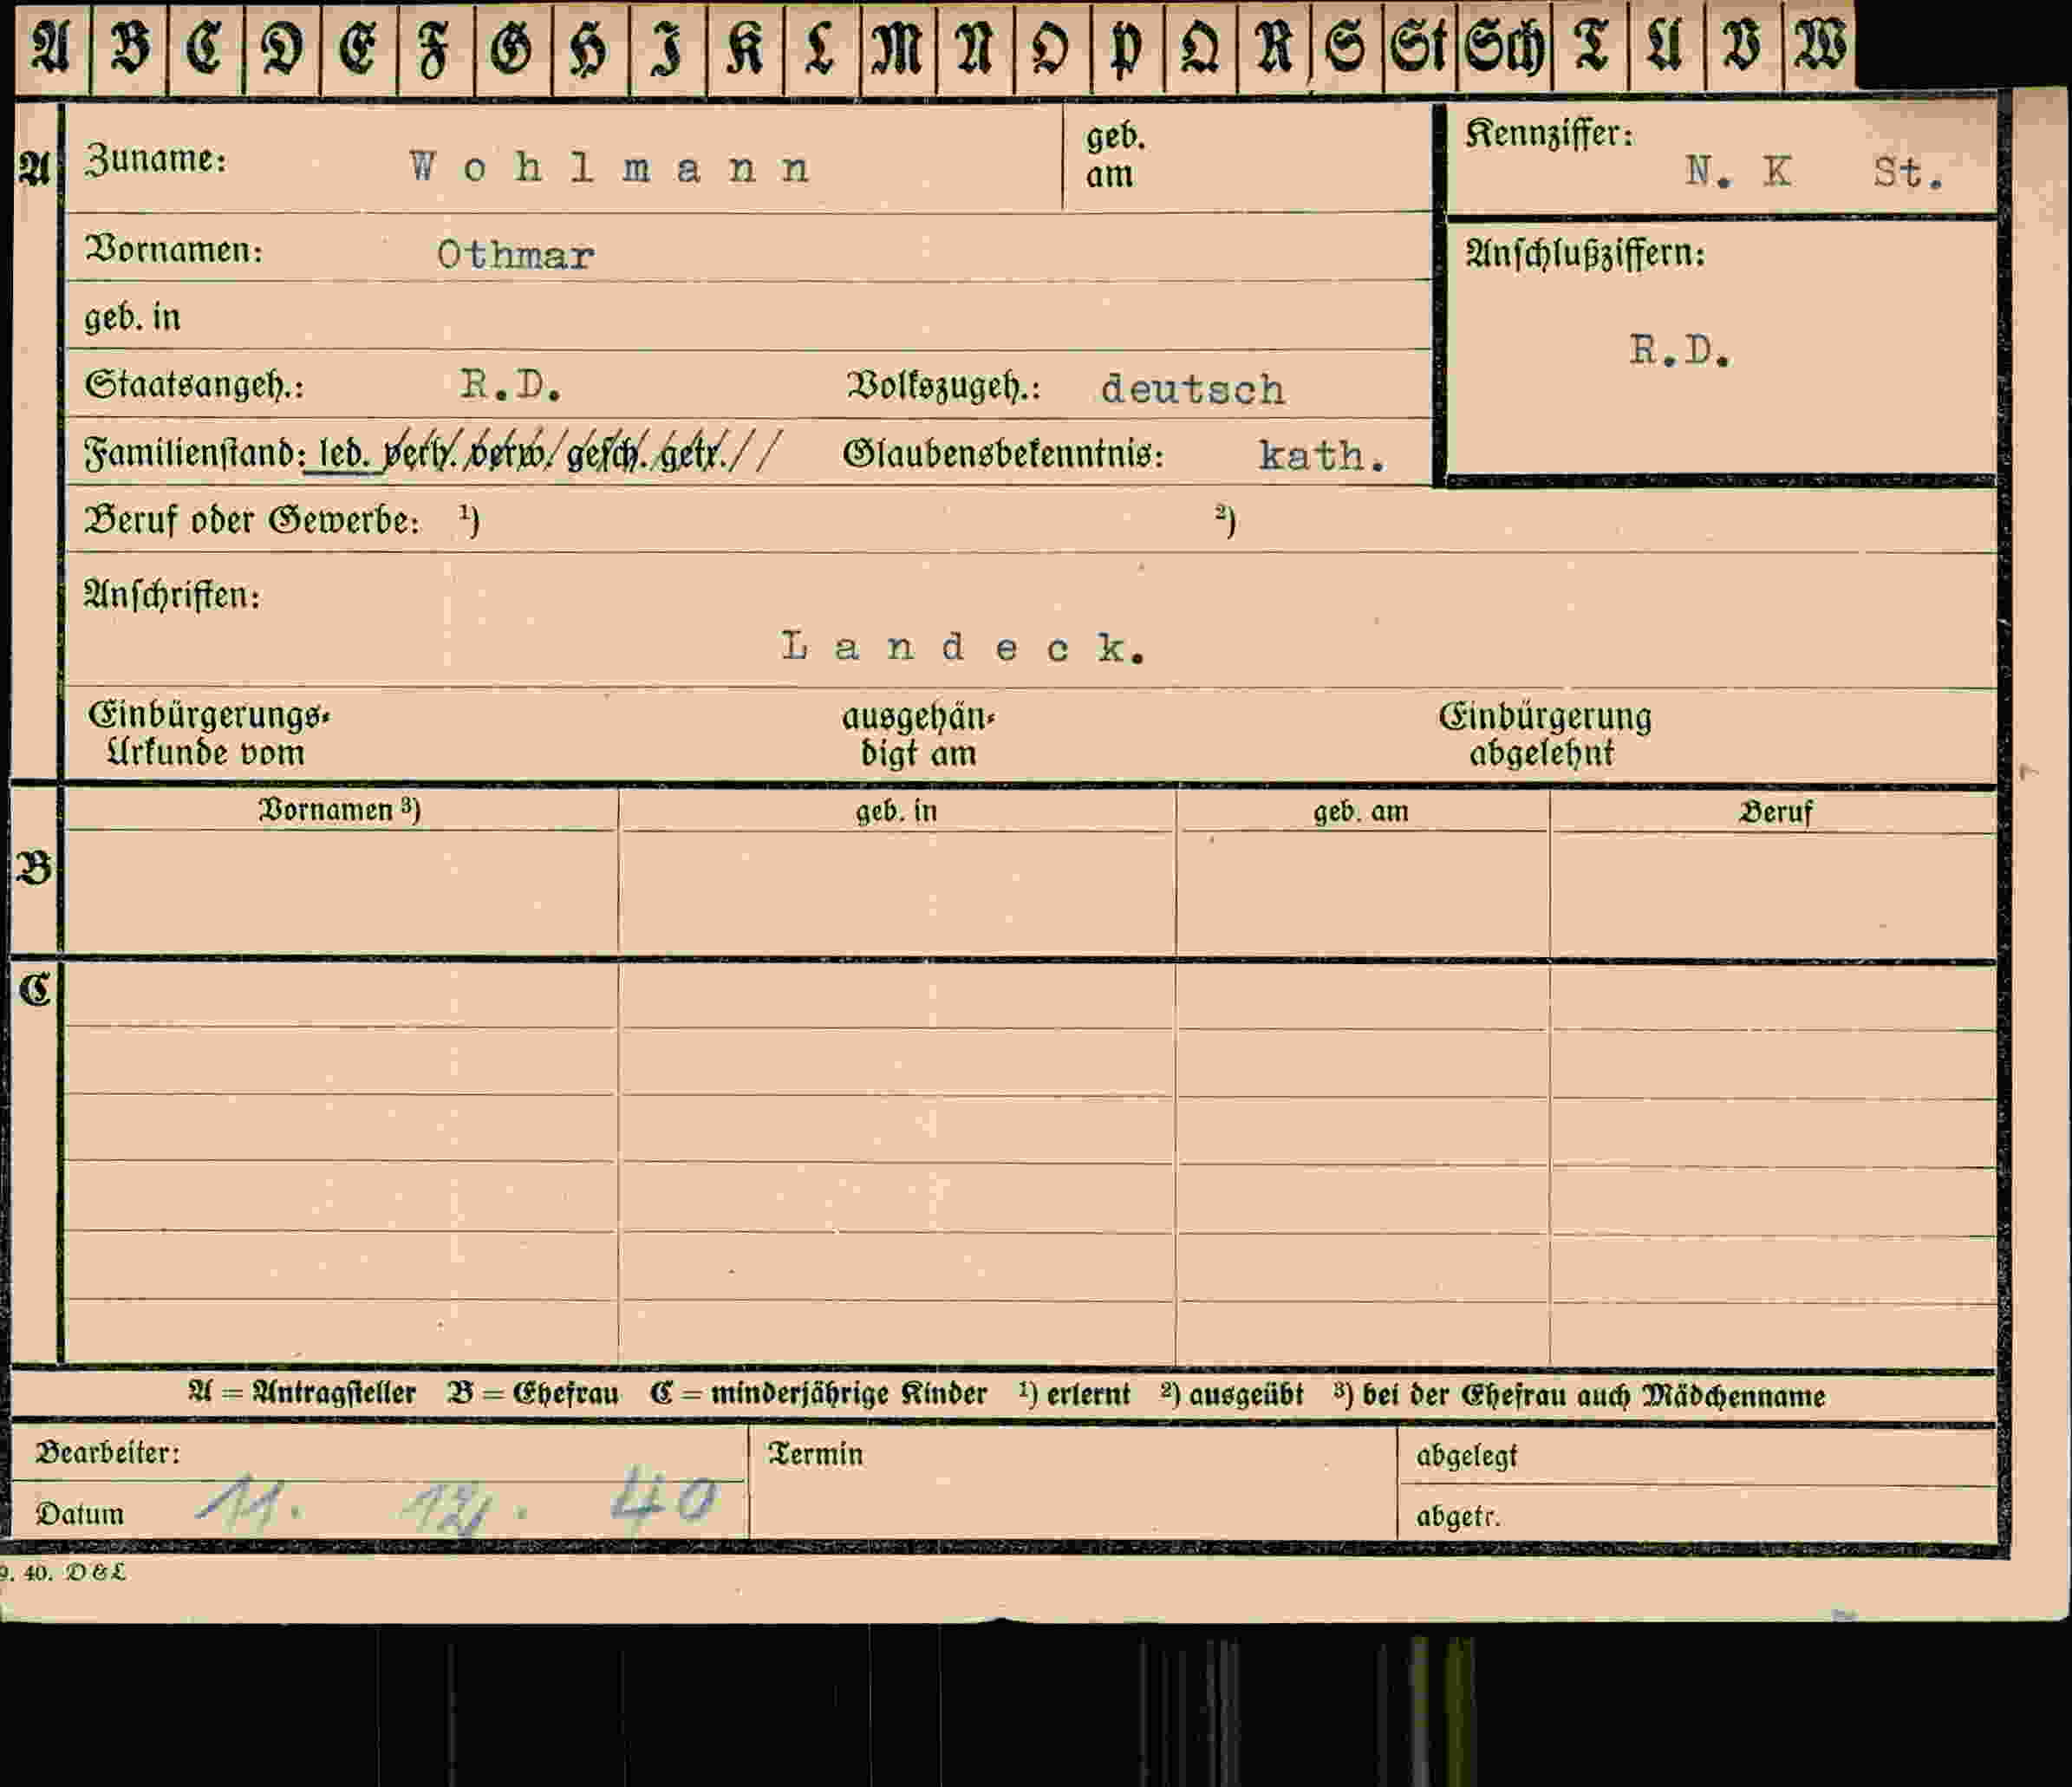
Task: Click the Vornamen label beside Othmar
Action: [x=174, y=250]
